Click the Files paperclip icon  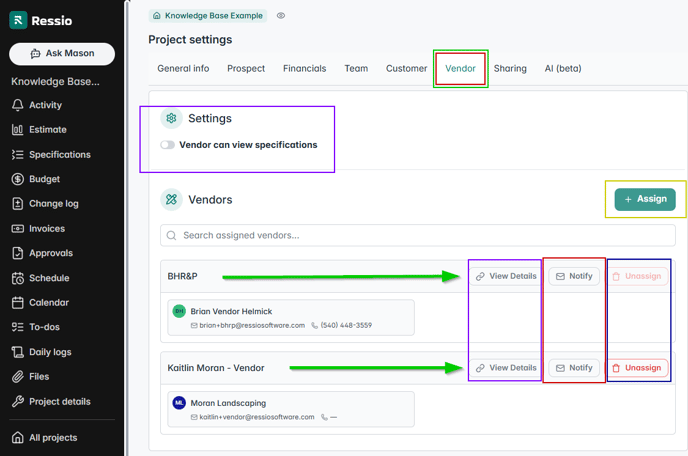pos(18,377)
